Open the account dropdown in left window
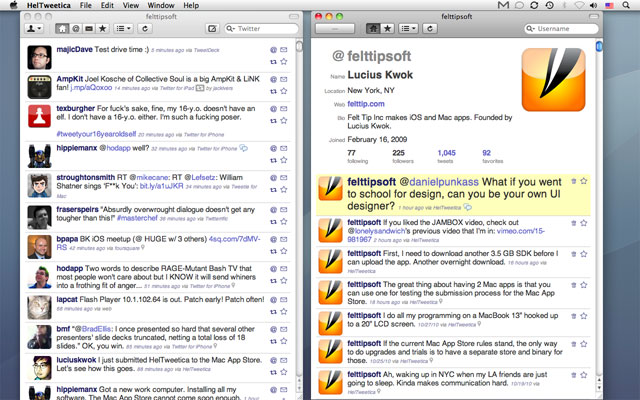Image resolution: width=640 pixels, height=400 pixels. point(33,29)
